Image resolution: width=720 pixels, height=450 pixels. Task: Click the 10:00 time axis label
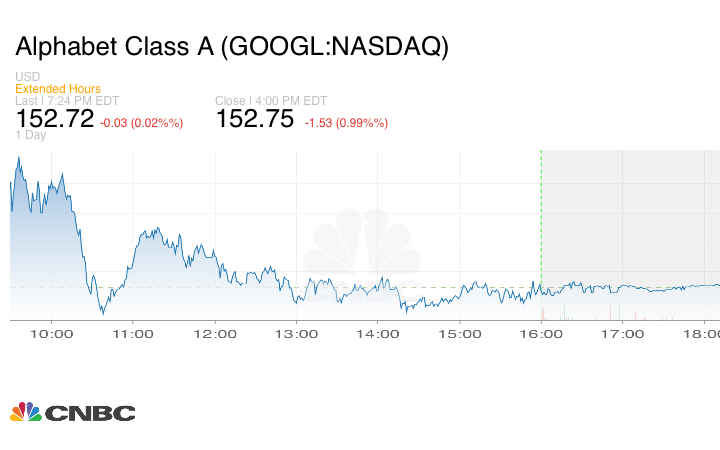(52, 334)
